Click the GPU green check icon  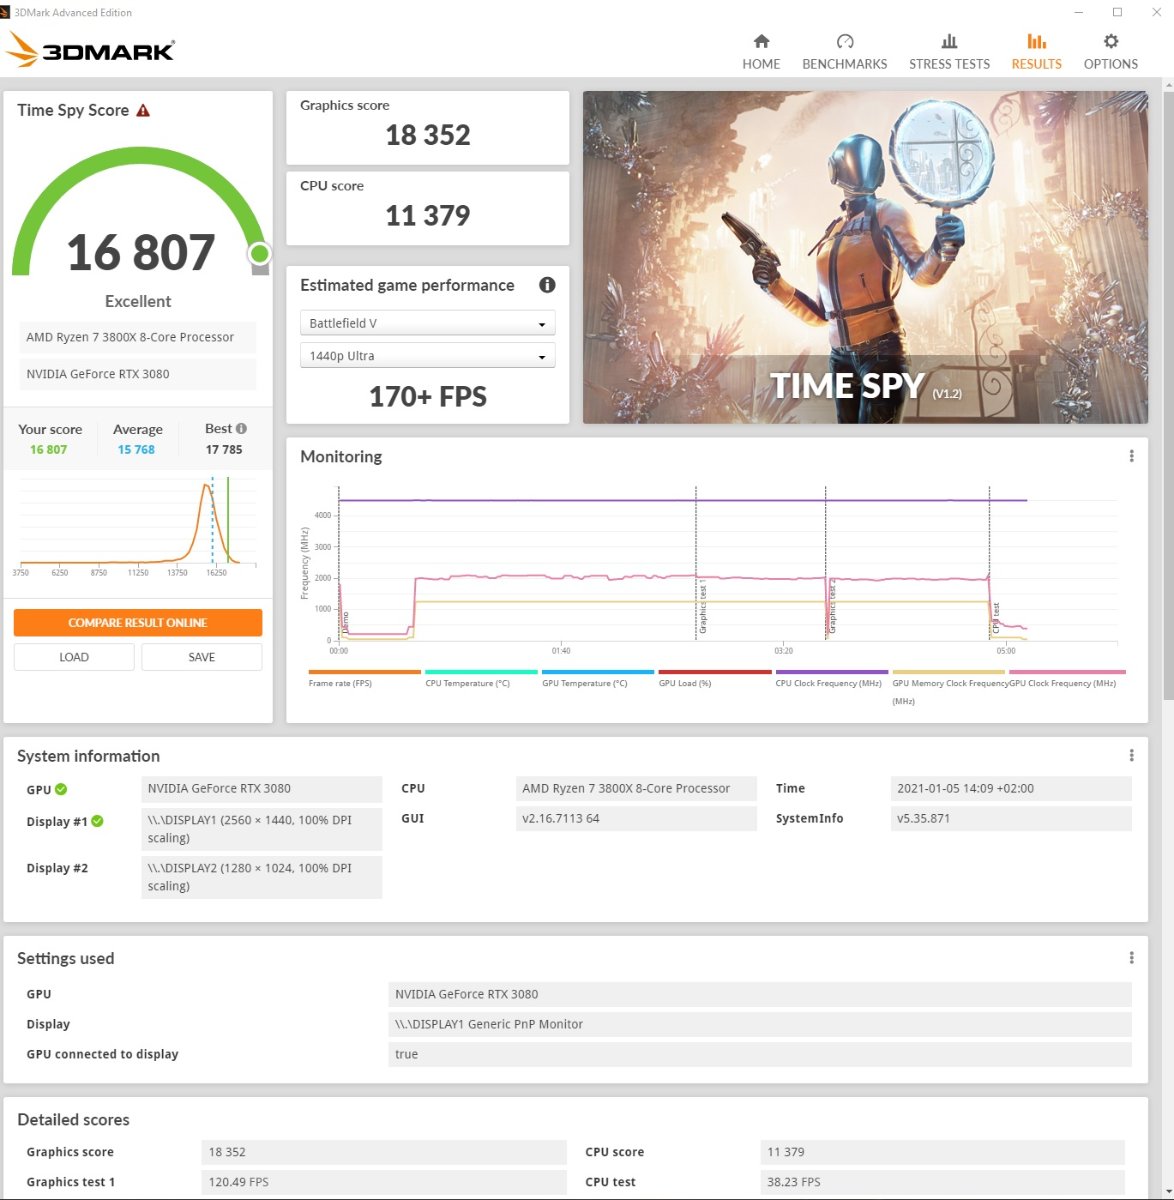[61, 789]
